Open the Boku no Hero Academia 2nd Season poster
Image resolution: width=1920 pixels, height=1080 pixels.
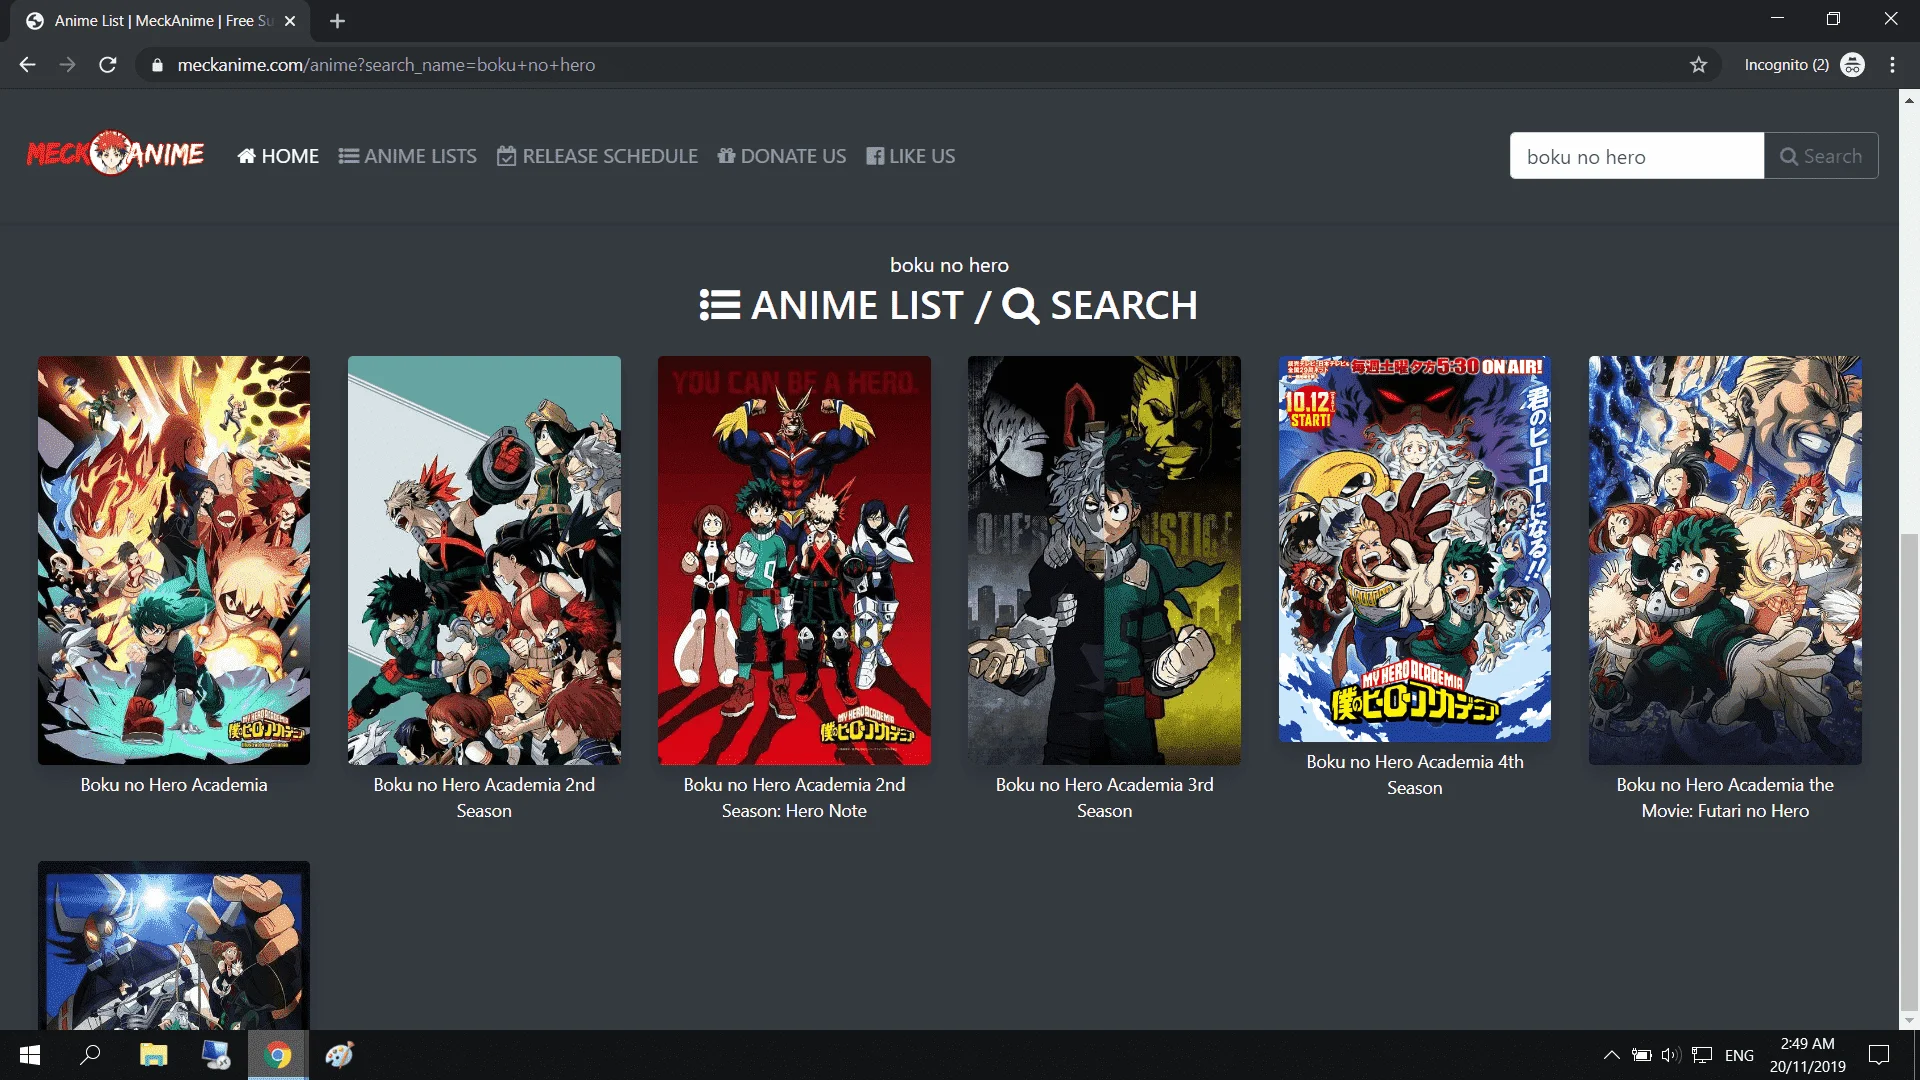click(484, 560)
